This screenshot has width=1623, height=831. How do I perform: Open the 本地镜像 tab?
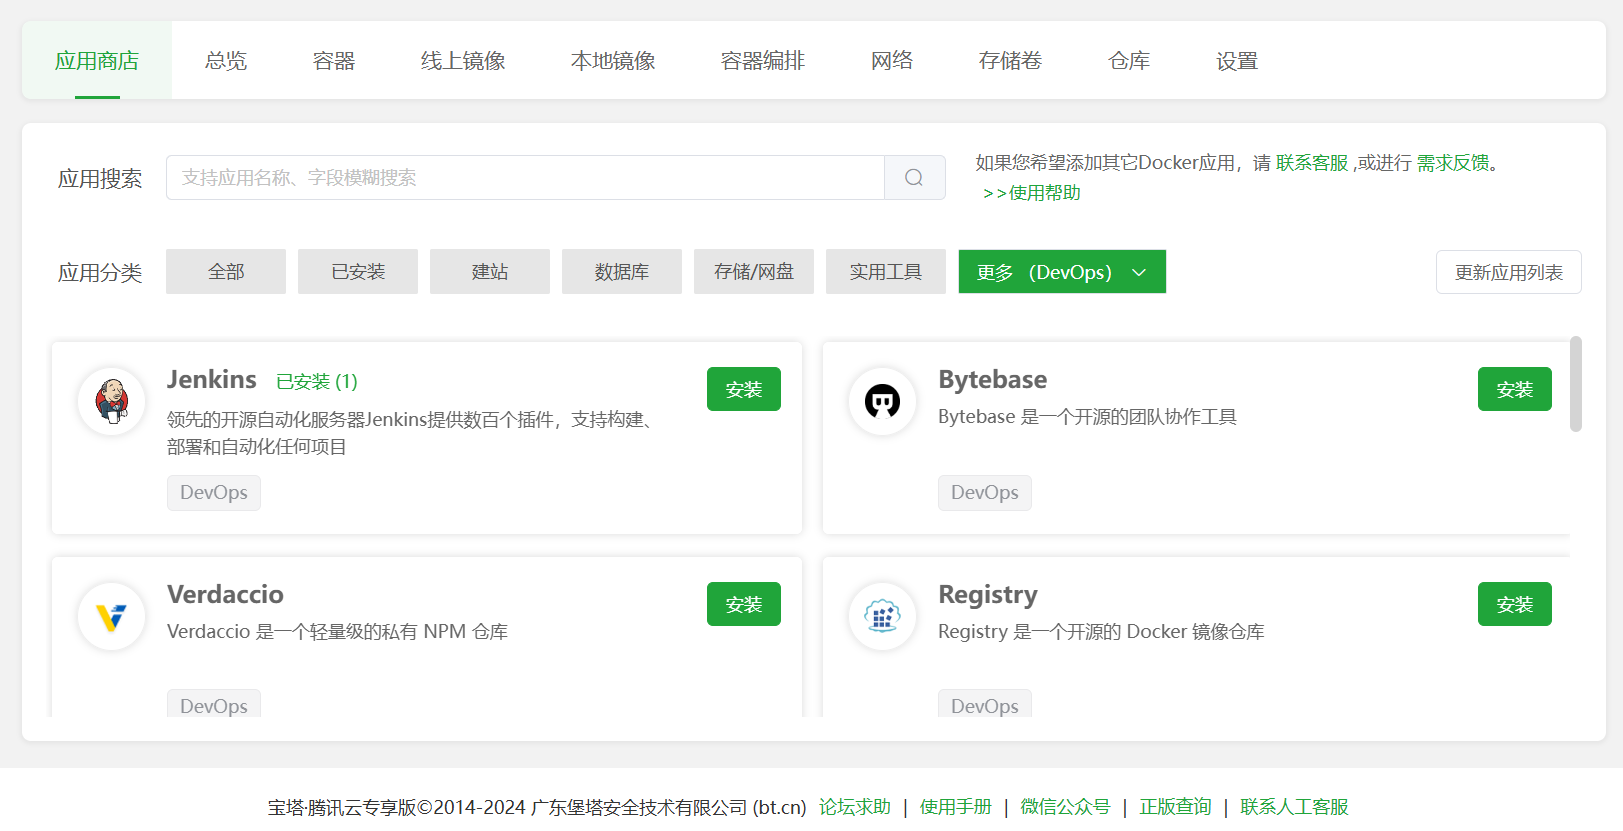coord(613,61)
